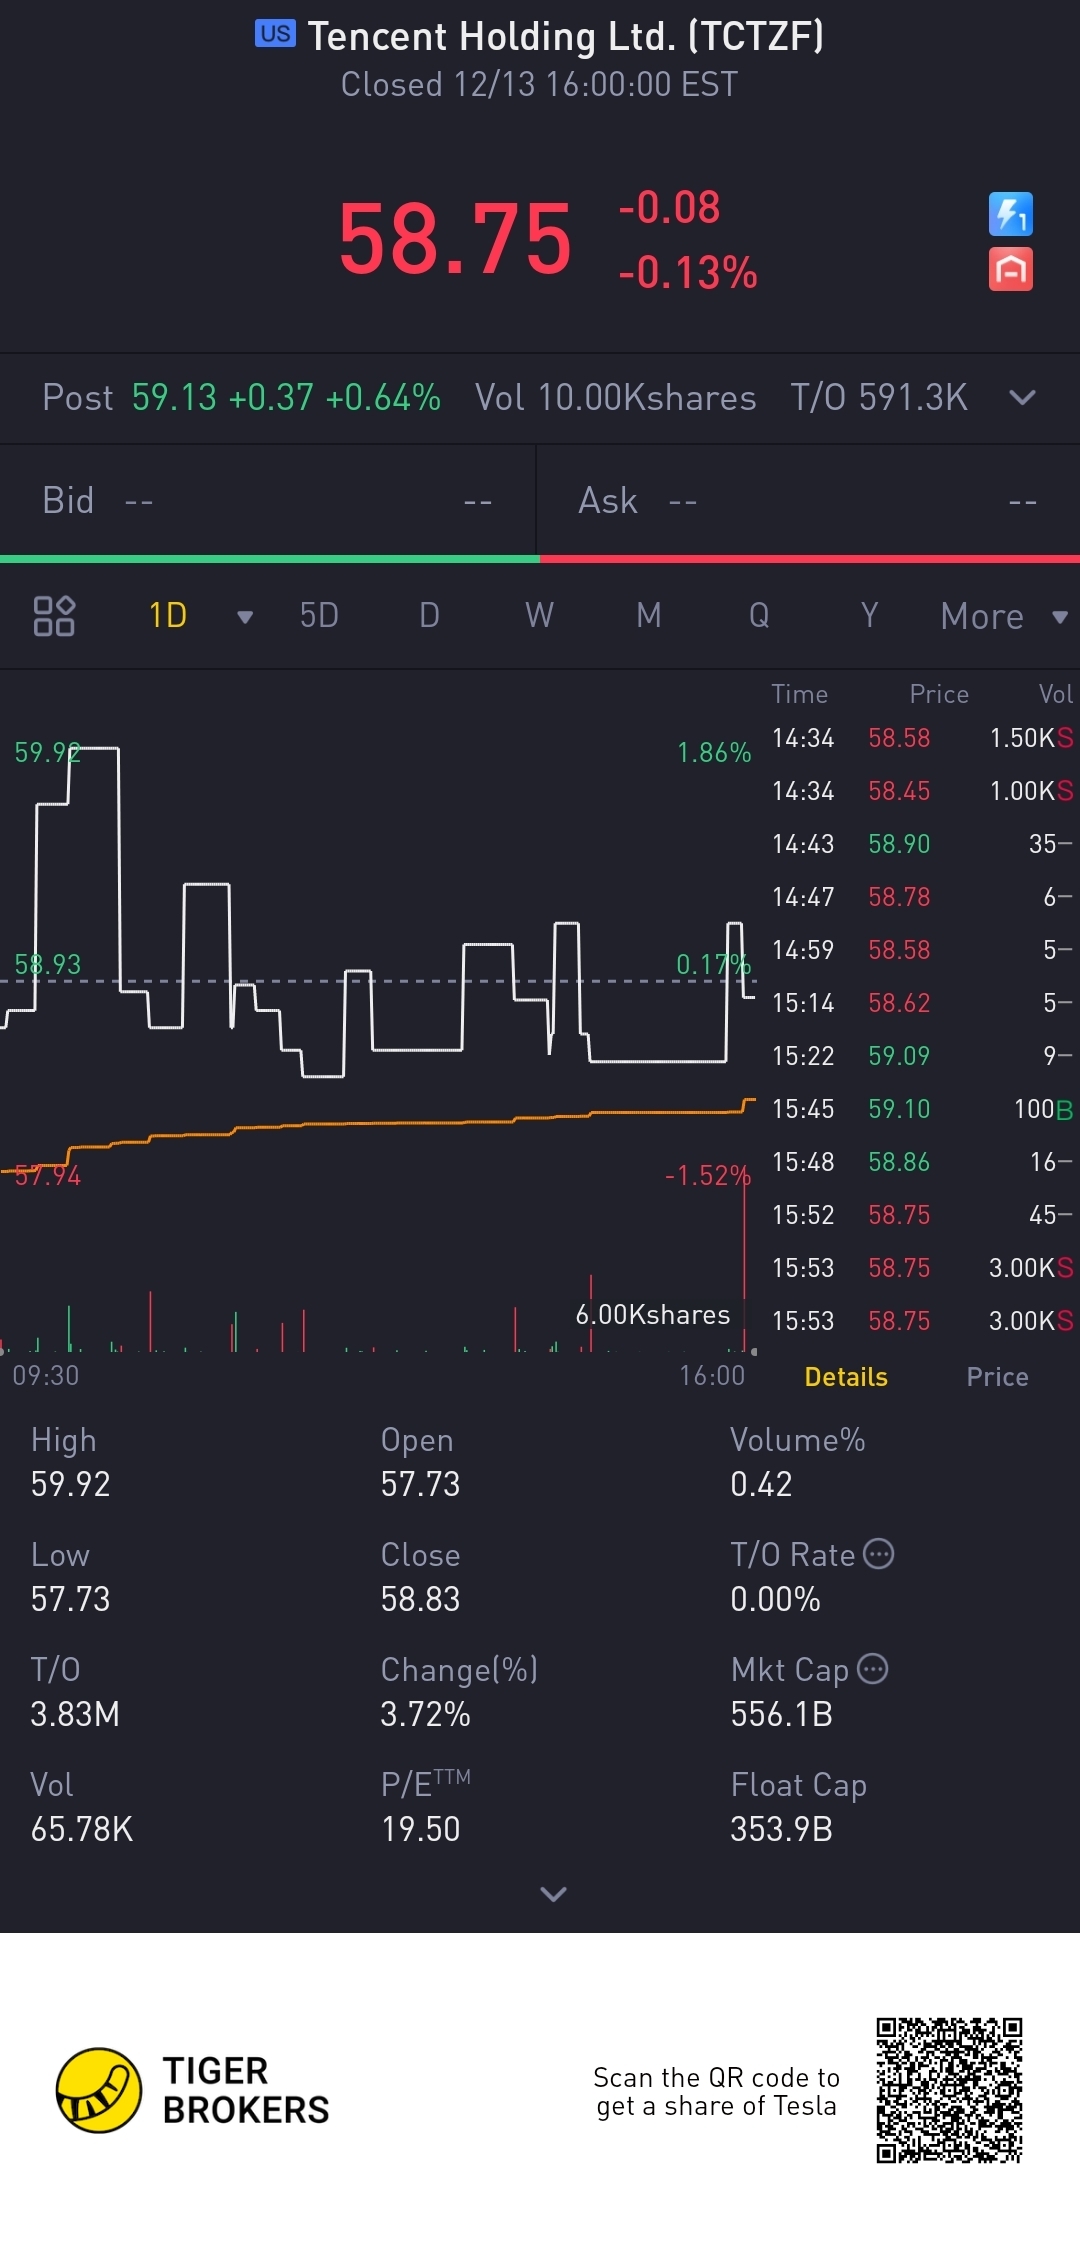Select the 14:47 trade at 58.78
The width and height of the screenshot is (1080, 2249).
pos(922,897)
